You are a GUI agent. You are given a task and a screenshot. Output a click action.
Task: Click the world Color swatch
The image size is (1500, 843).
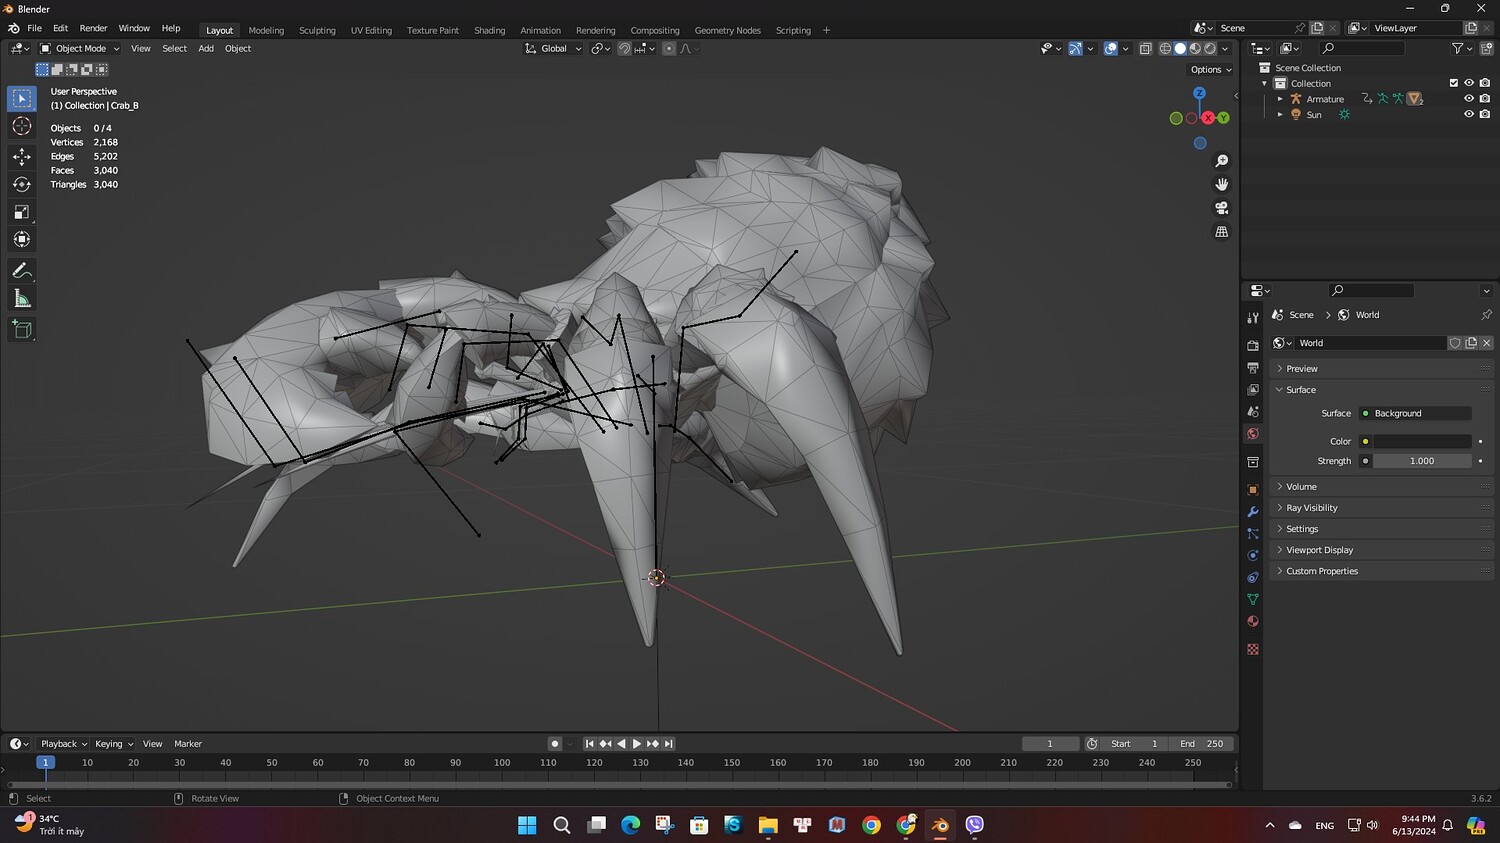pos(1421,441)
